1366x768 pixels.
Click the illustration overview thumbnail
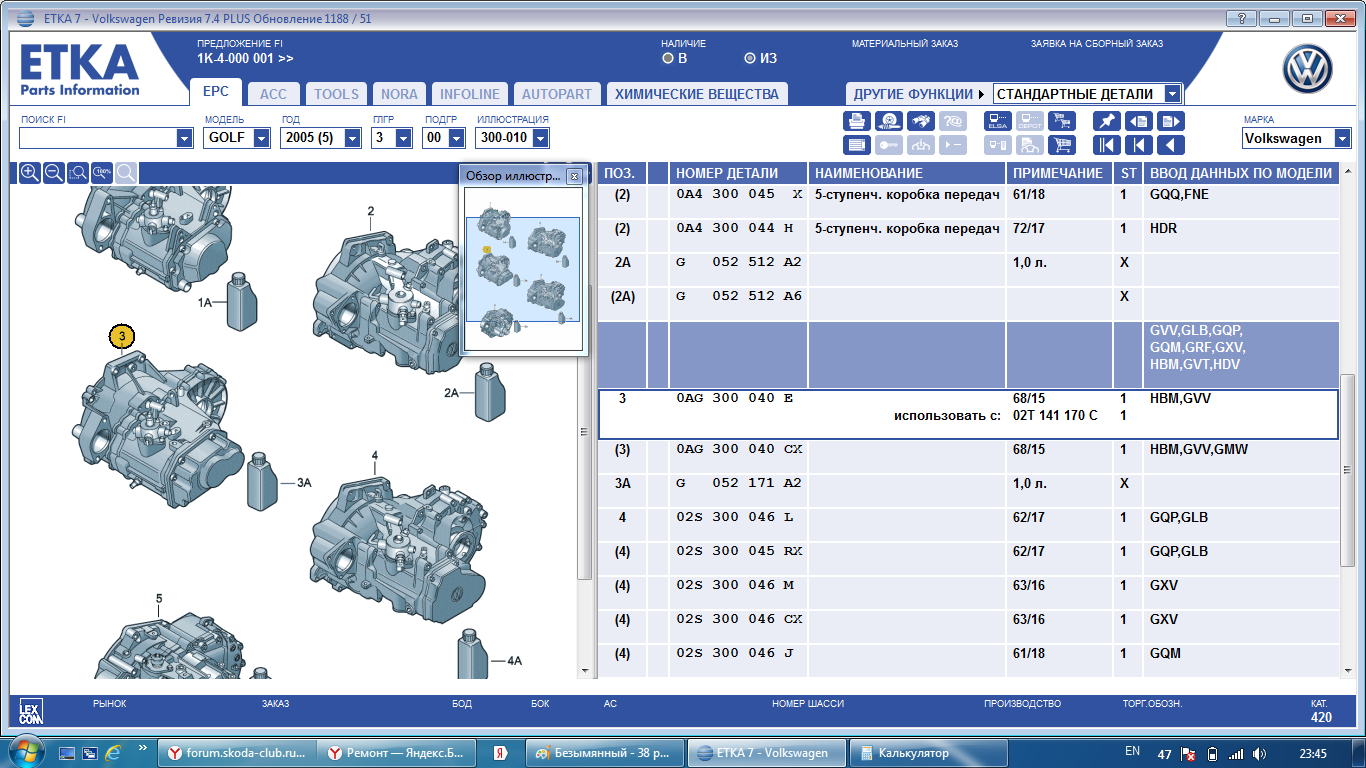coord(523,268)
